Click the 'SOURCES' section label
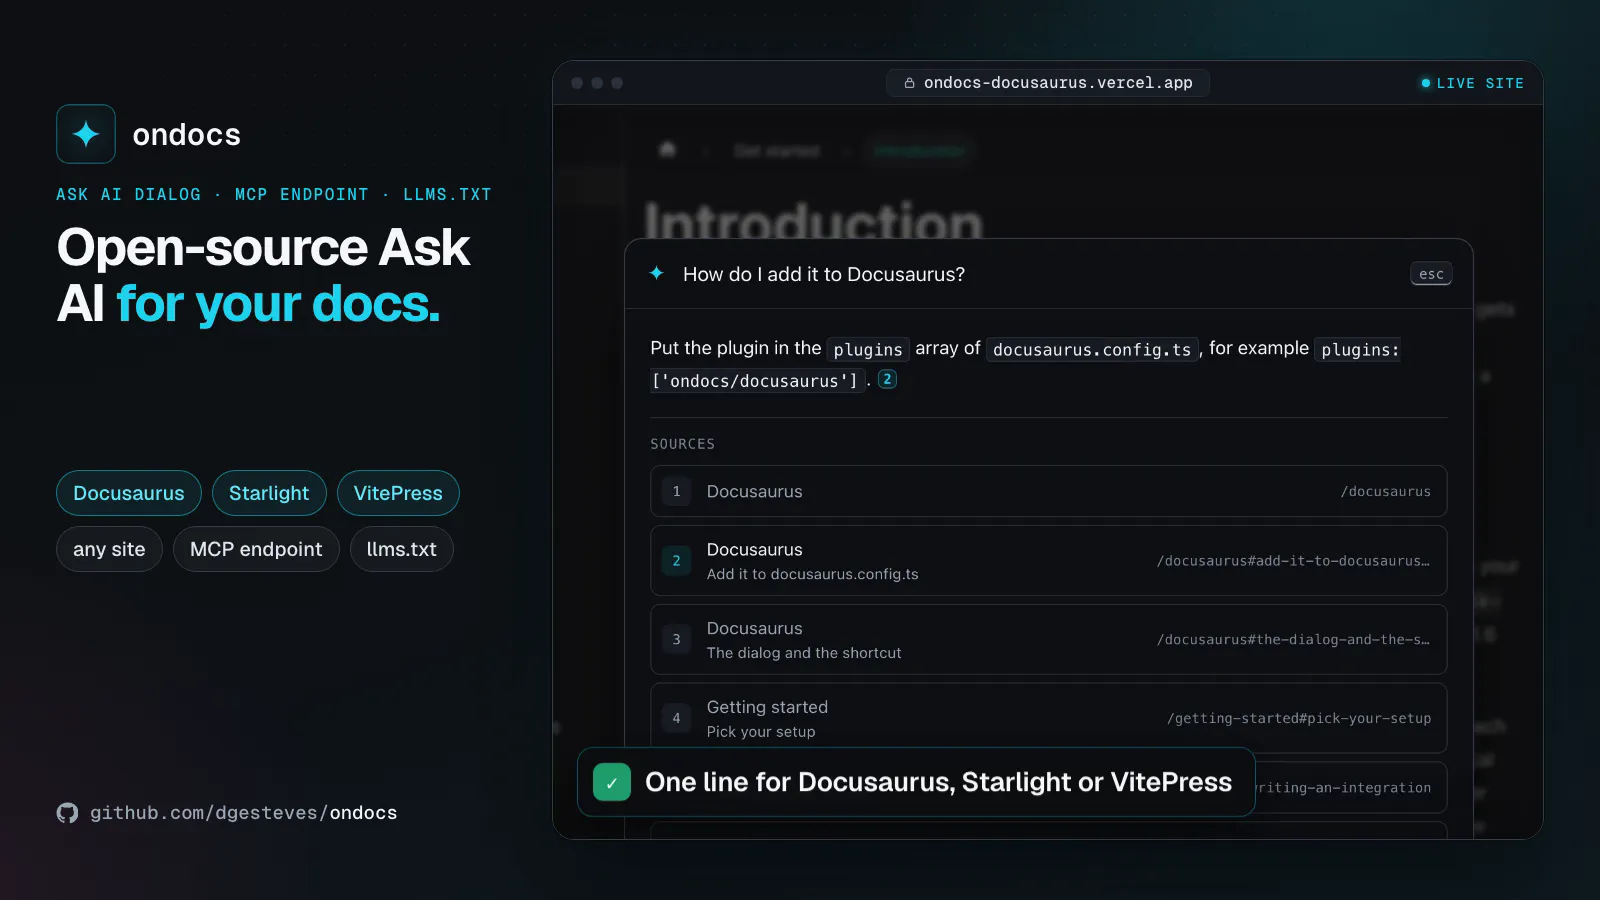 [683, 444]
